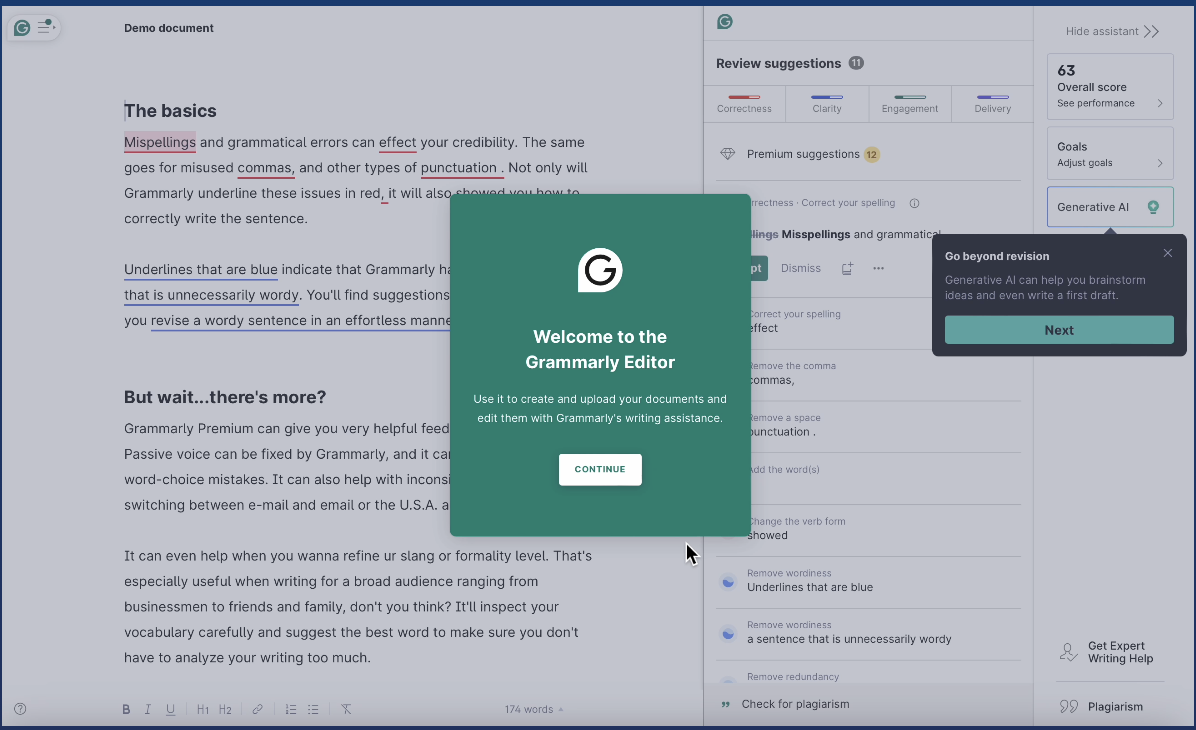This screenshot has height=730, width=1196.
Task: Open the help question mark icon
Action: click(x=21, y=709)
